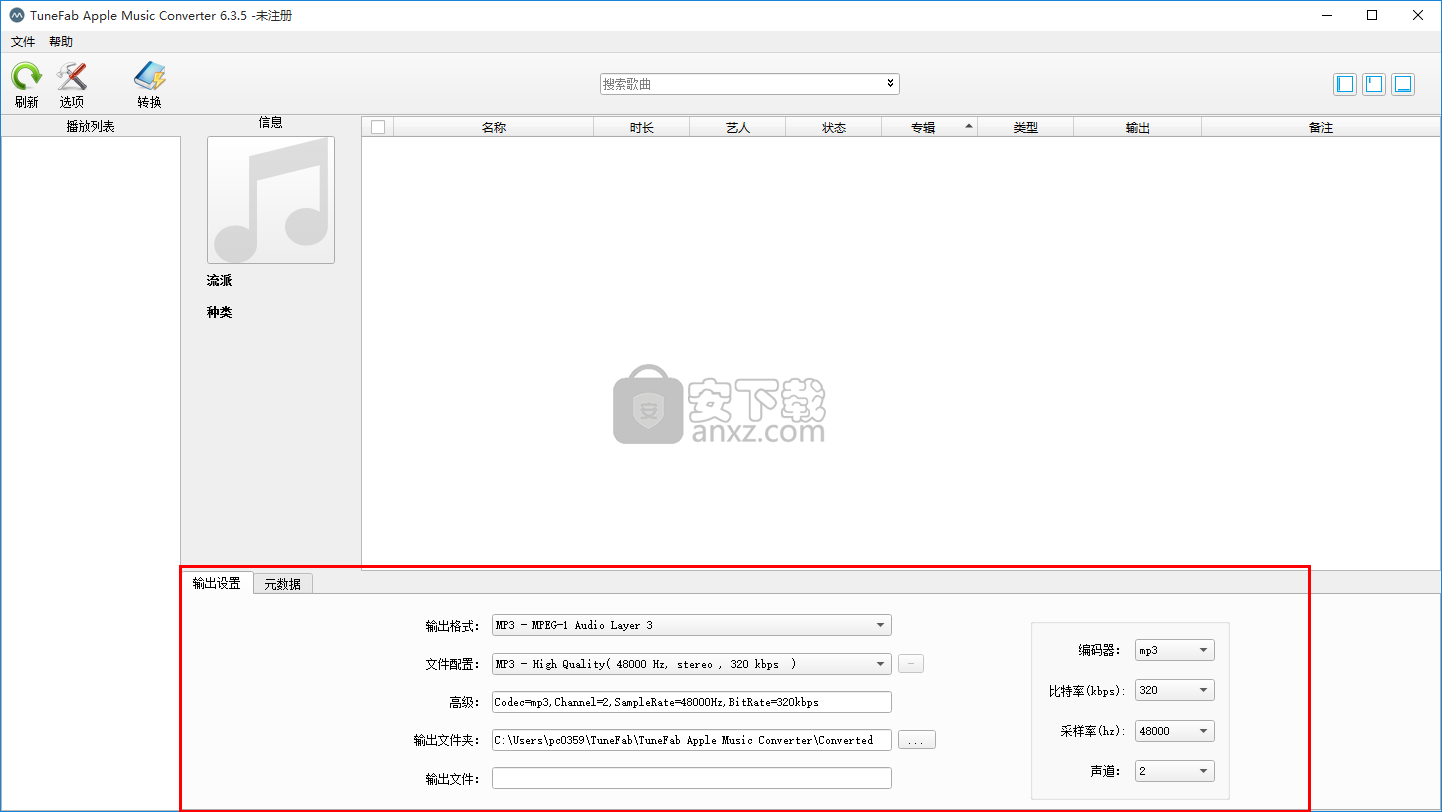The width and height of the screenshot is (1442, 812).
Task: Minimize the TuneFab window
Action: pos(1327,15)
